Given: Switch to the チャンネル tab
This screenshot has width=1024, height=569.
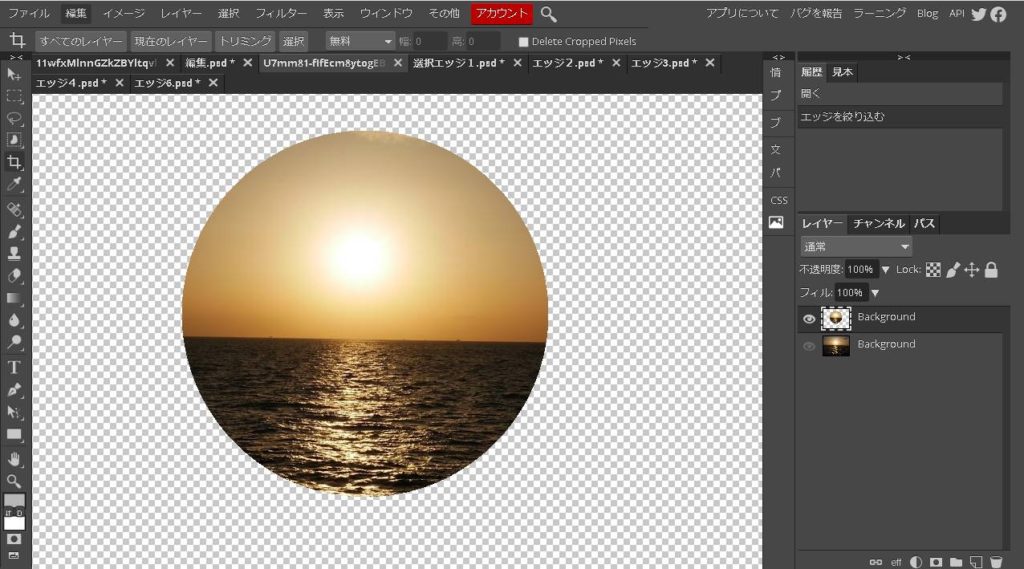Looking at the screenshot, I should click(x=878, y=224).
